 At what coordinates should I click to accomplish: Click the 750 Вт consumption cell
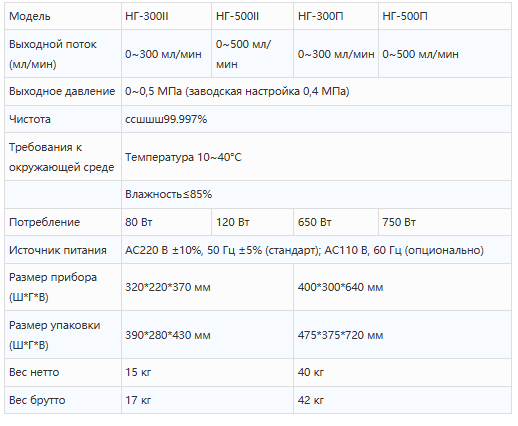click(445, 222)
